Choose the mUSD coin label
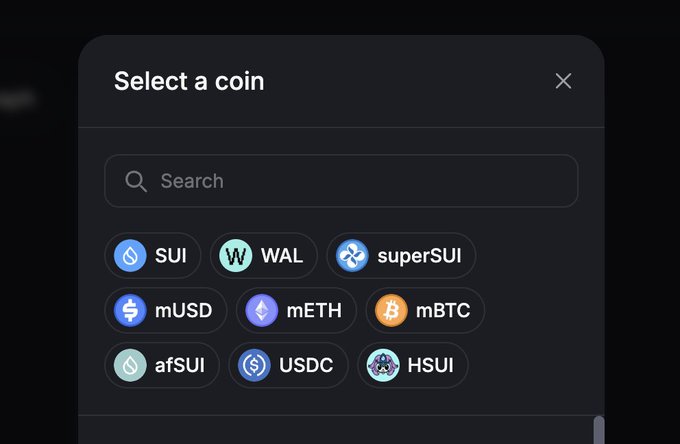 (183, 310)
